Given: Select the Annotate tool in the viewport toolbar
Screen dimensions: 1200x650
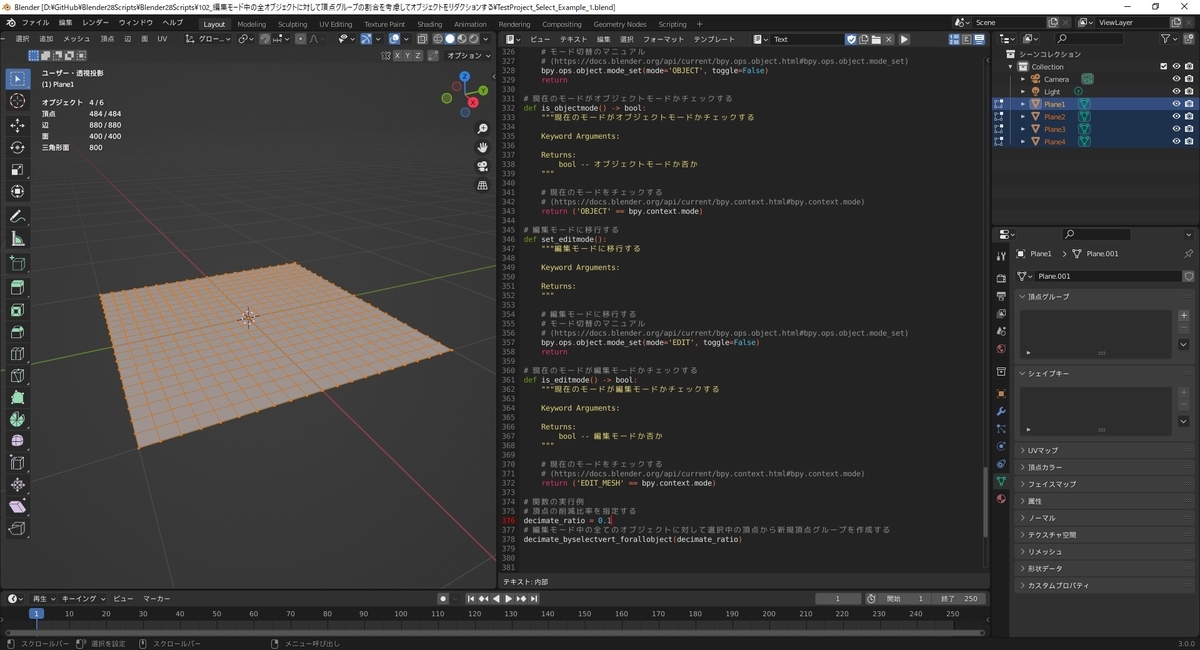Looking at the screenshot, I should tap(15, 216).
